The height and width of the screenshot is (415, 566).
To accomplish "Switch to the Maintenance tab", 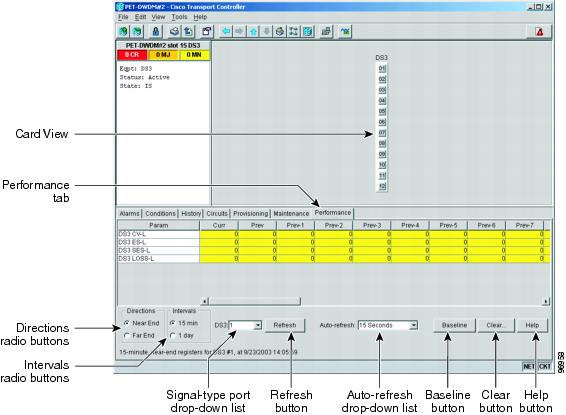I will click(291, 214).
